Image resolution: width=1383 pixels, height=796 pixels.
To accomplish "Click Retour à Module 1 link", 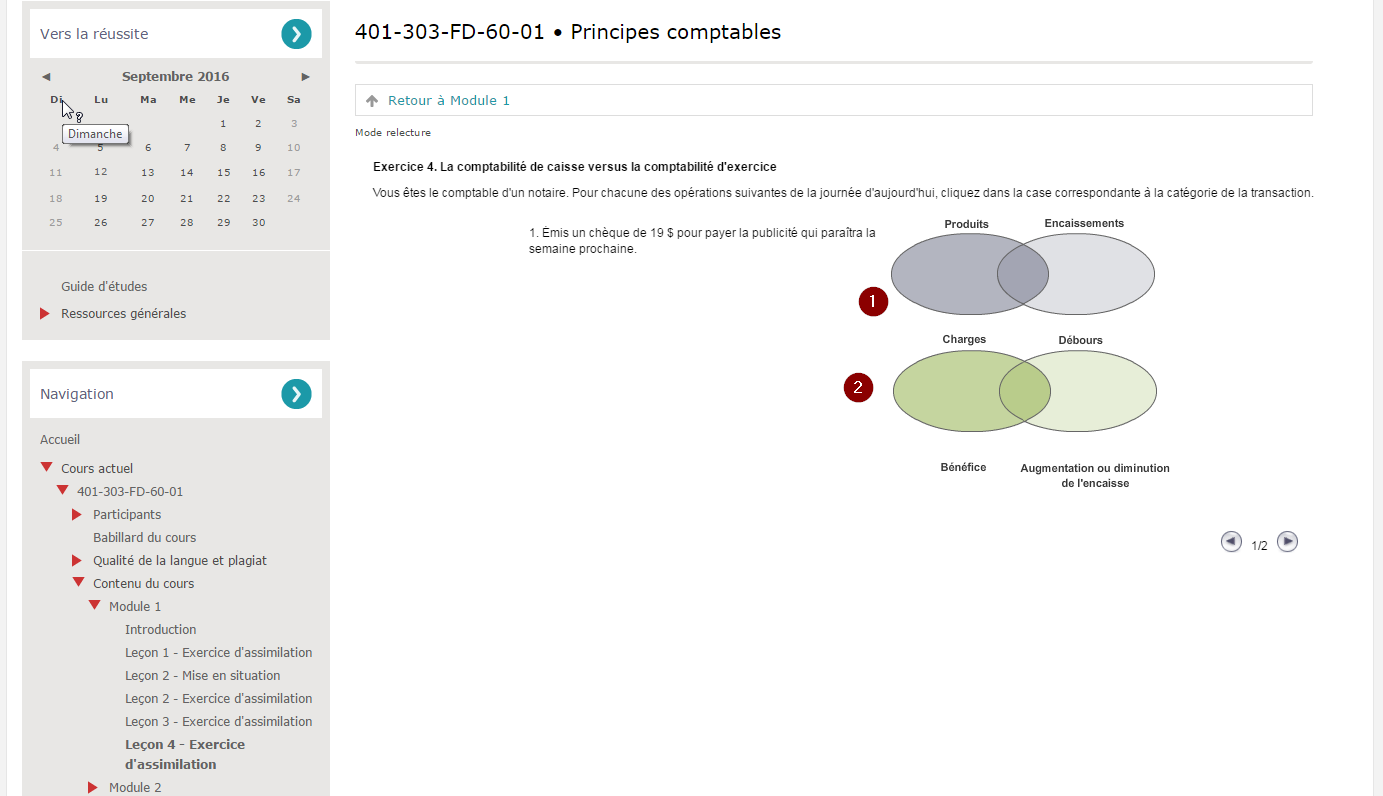I will coord(448,101).
